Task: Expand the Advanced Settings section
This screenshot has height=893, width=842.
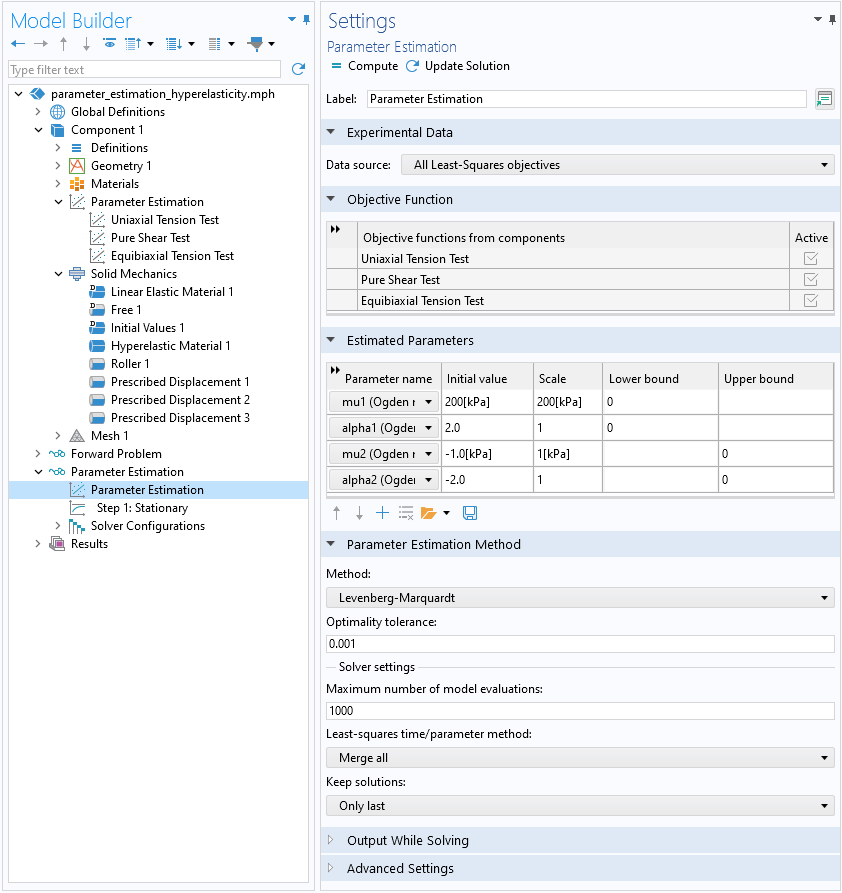Action: (x=400, y=869)
